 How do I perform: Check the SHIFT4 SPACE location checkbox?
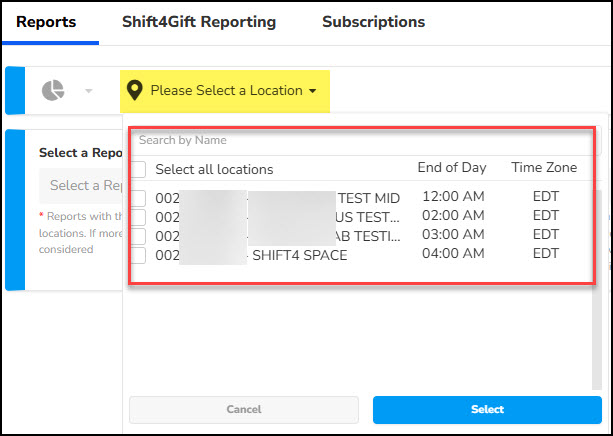138,255
